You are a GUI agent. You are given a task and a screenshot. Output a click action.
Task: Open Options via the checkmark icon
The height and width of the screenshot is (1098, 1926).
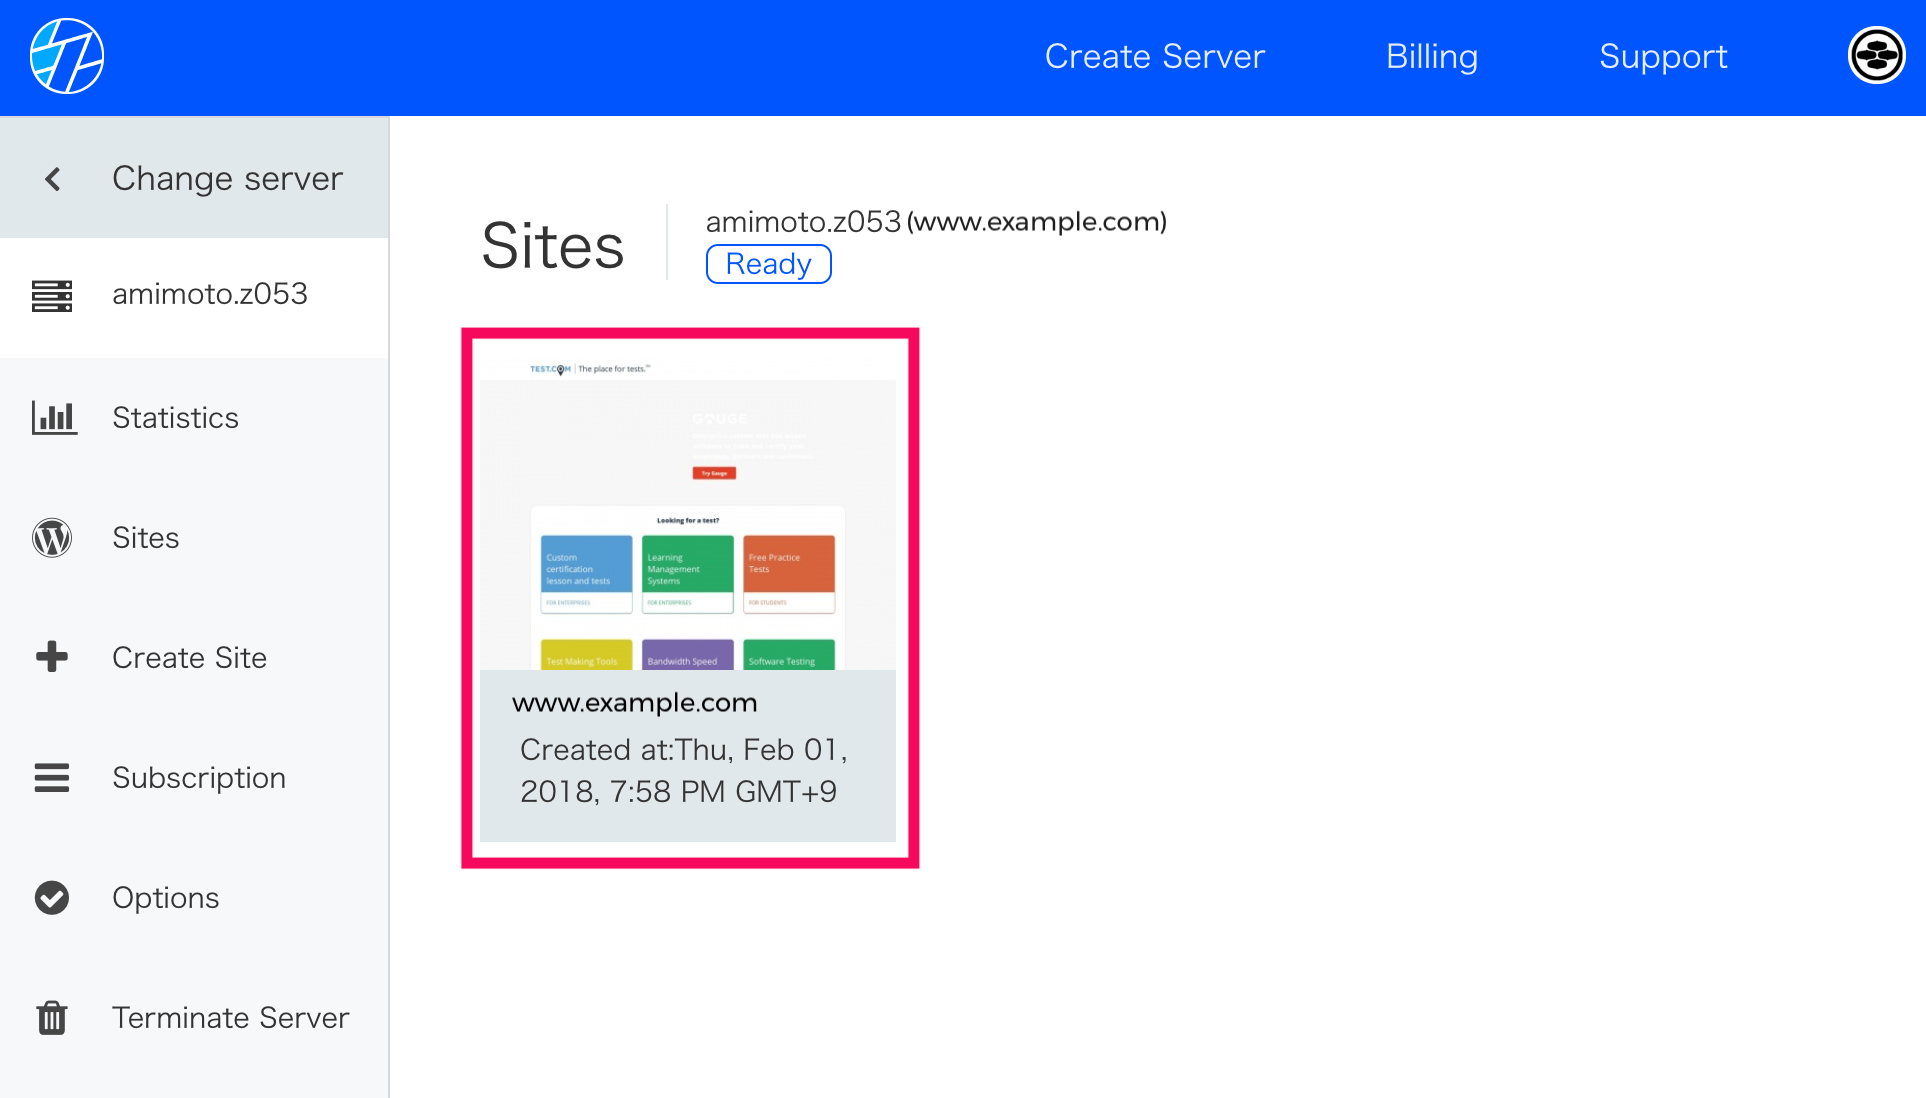pos(52,898)
